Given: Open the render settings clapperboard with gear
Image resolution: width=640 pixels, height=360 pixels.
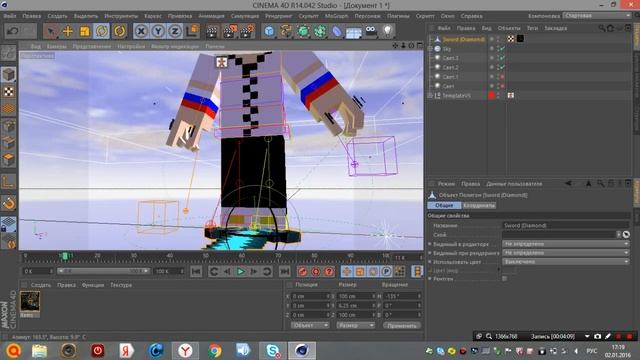Looking at the screenshot, I should [247, 31].
